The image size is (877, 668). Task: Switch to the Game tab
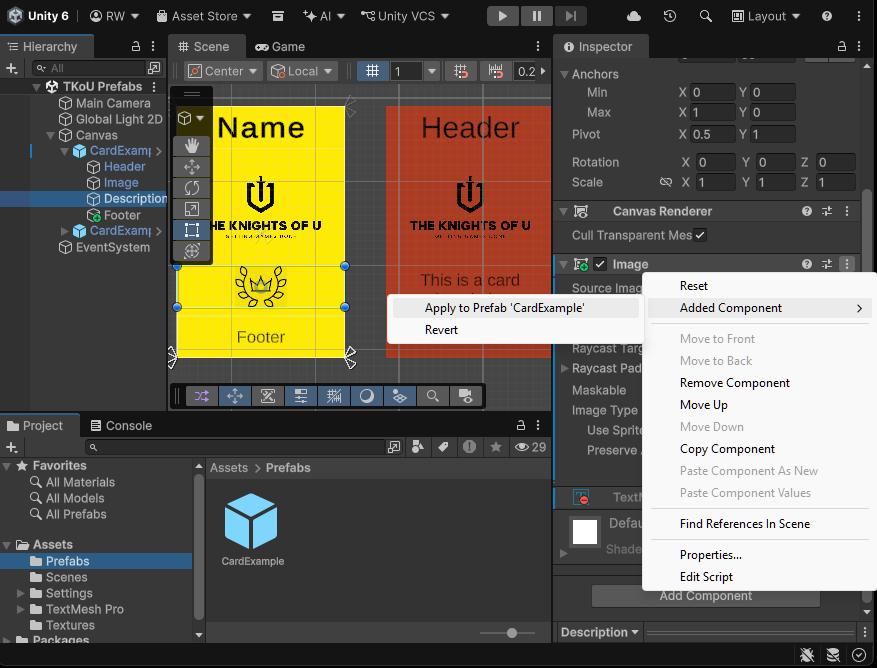pyautogui.click(x=280, y=46)
